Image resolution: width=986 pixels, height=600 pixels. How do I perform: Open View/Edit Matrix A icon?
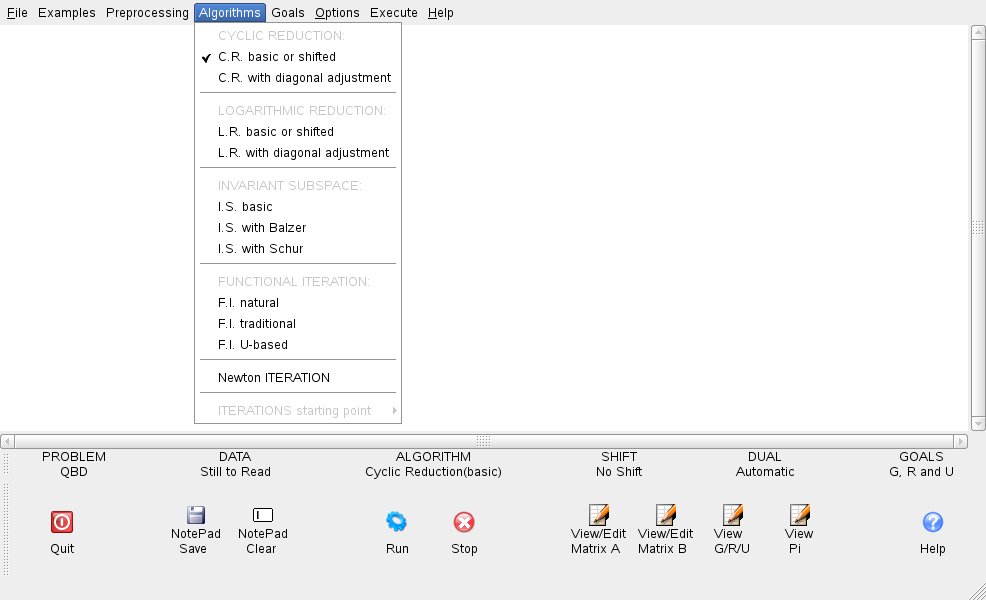pos(598,515)
